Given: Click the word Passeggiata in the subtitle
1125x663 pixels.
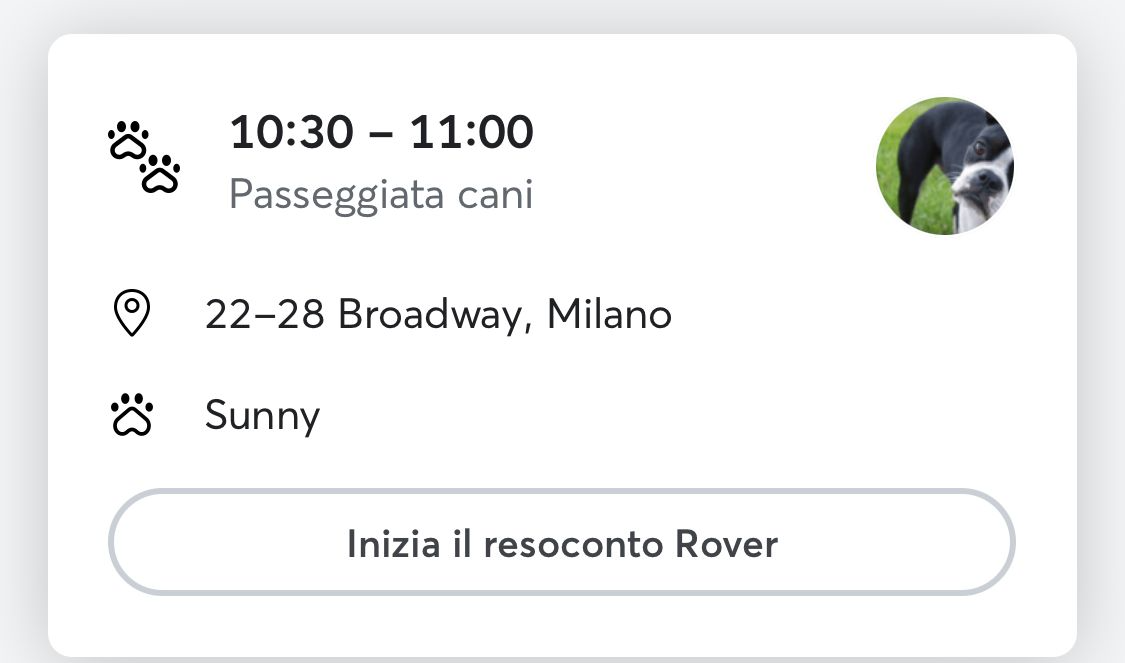Looking at the screenshot, I should pos(336,195).
